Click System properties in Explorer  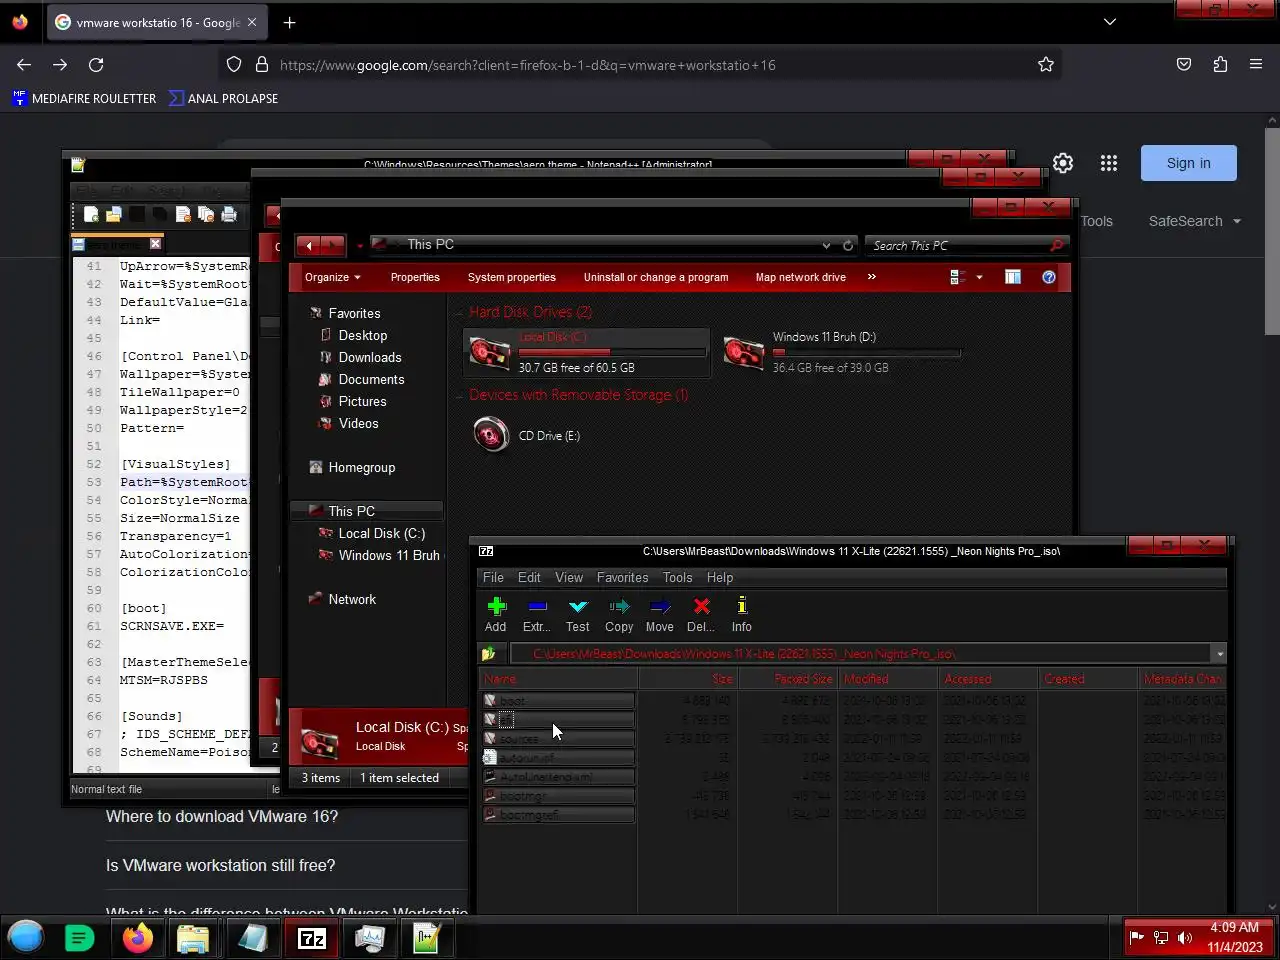point(512,277)
